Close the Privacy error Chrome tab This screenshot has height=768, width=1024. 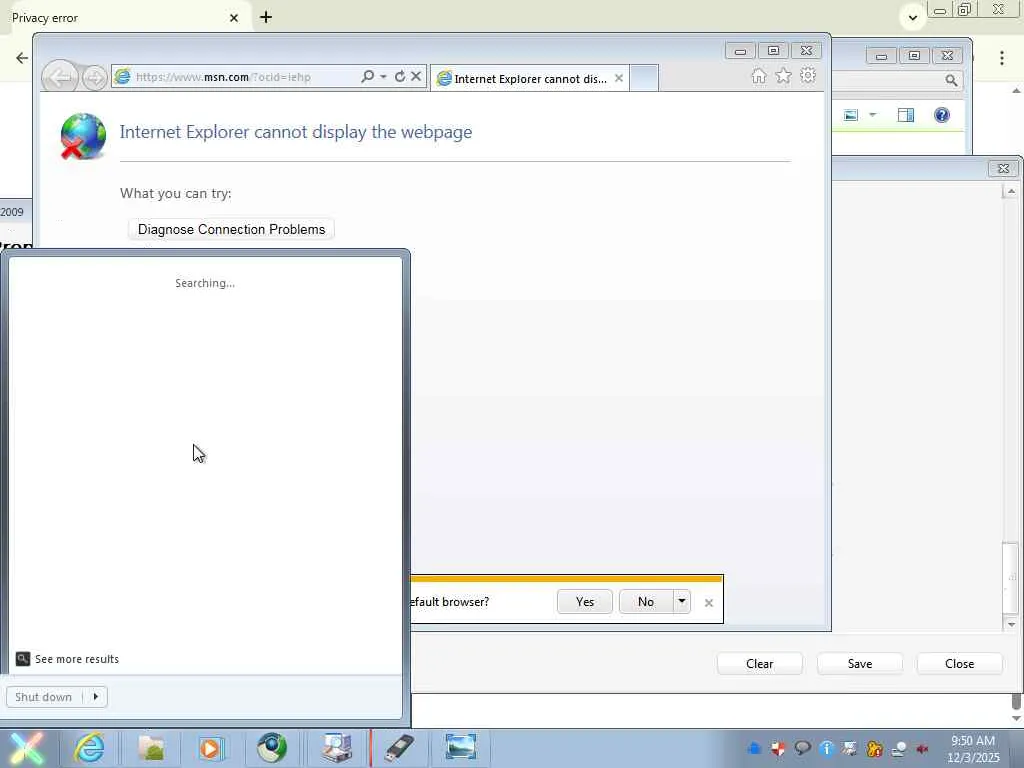(234, 18)
